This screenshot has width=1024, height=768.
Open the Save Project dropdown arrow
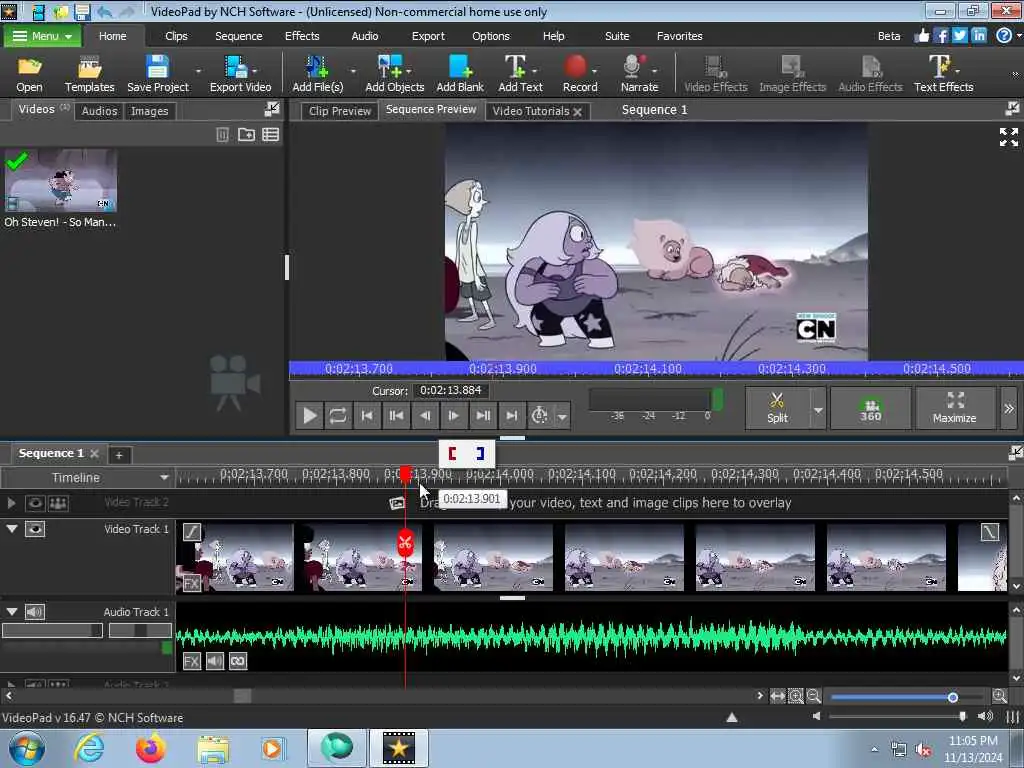[198, 71]
